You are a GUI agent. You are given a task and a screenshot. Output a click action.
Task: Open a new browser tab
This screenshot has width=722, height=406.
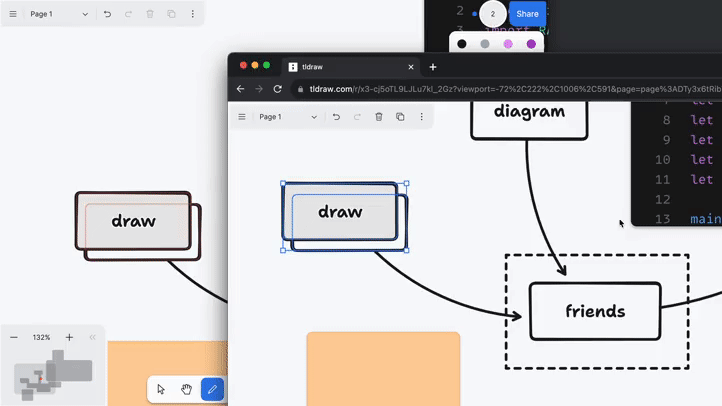coord(433,67)
